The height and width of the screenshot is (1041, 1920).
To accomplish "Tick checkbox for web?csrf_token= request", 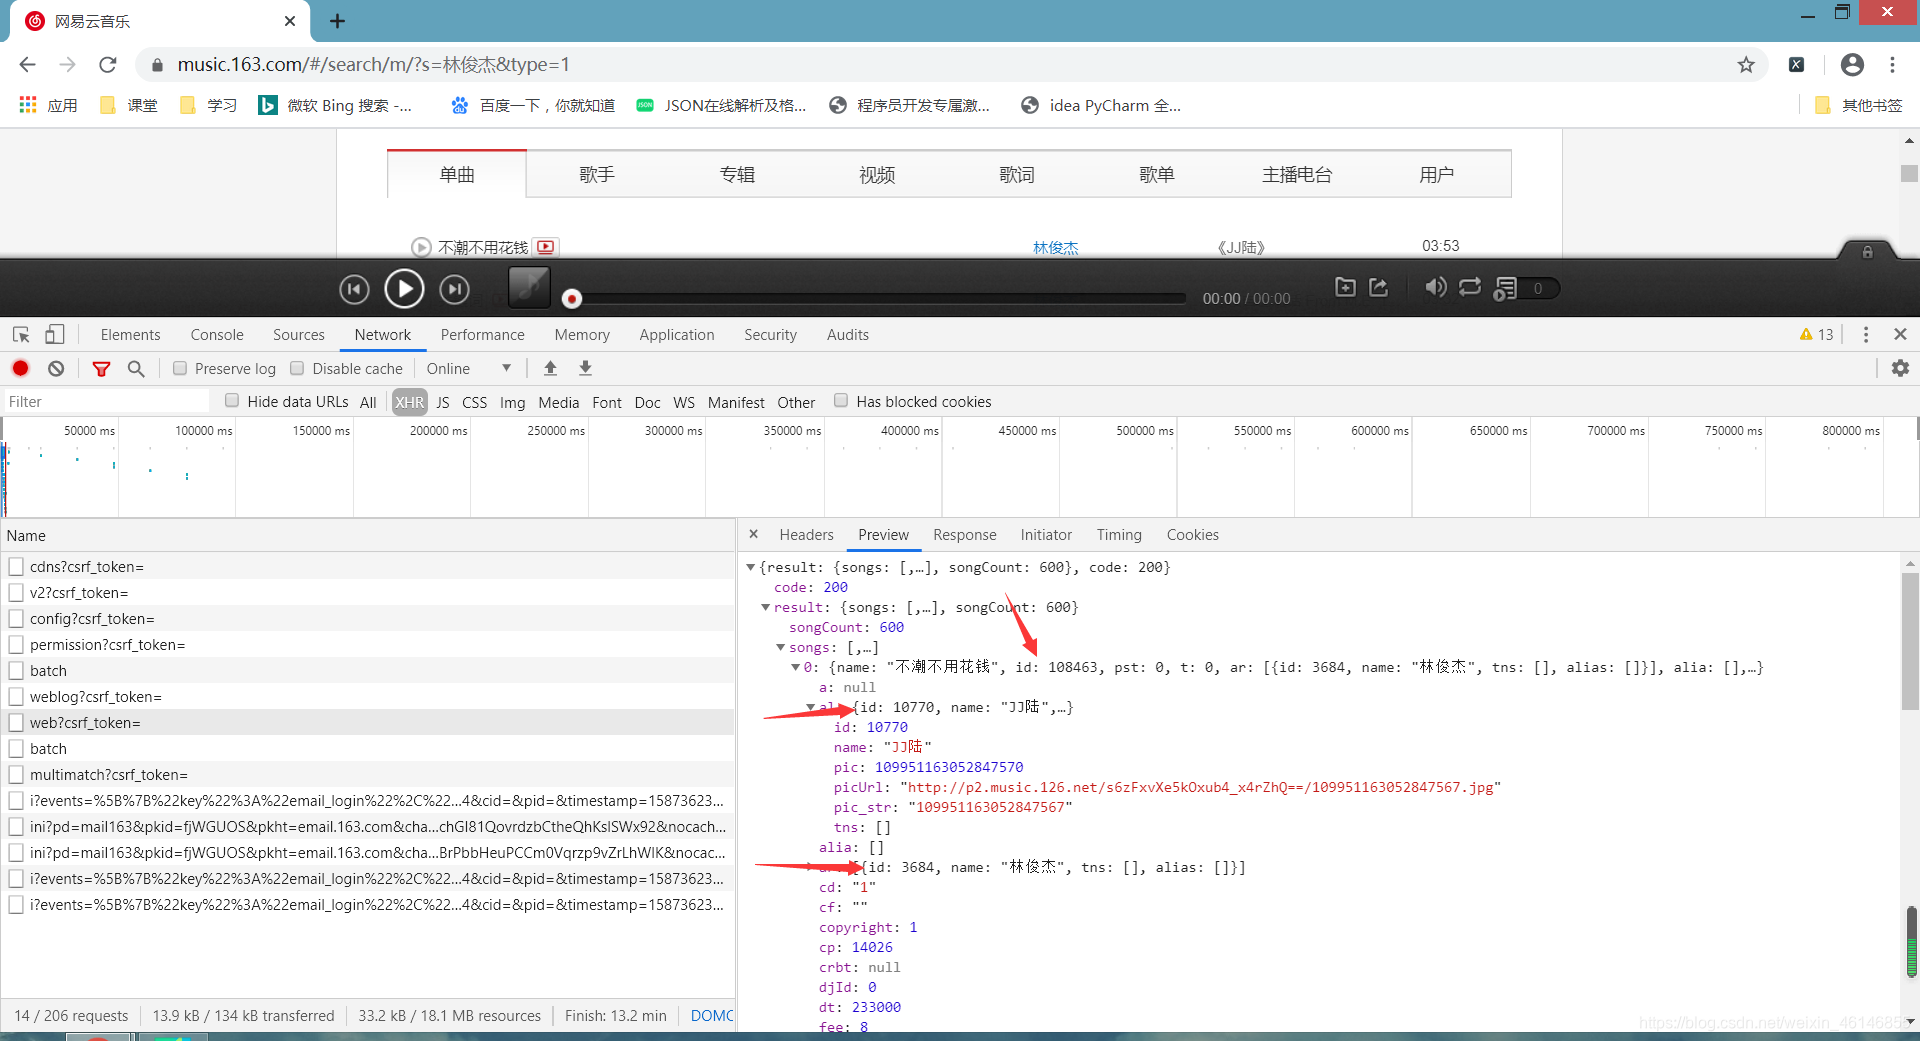I will point(16,723).
